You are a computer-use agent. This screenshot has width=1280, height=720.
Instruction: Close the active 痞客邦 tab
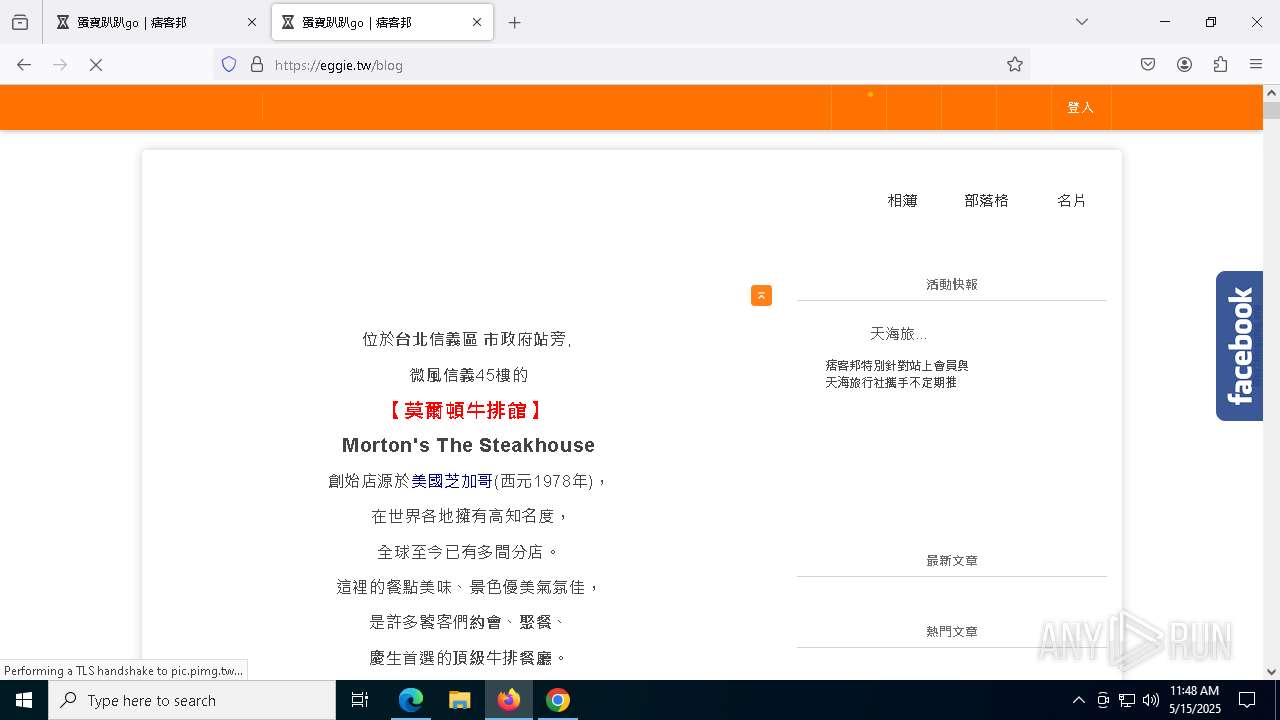477,22
